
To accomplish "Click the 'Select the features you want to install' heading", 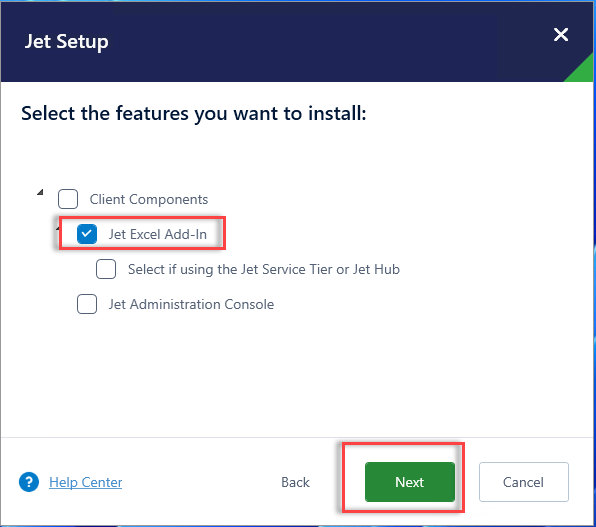I will (x=194, y=114).
